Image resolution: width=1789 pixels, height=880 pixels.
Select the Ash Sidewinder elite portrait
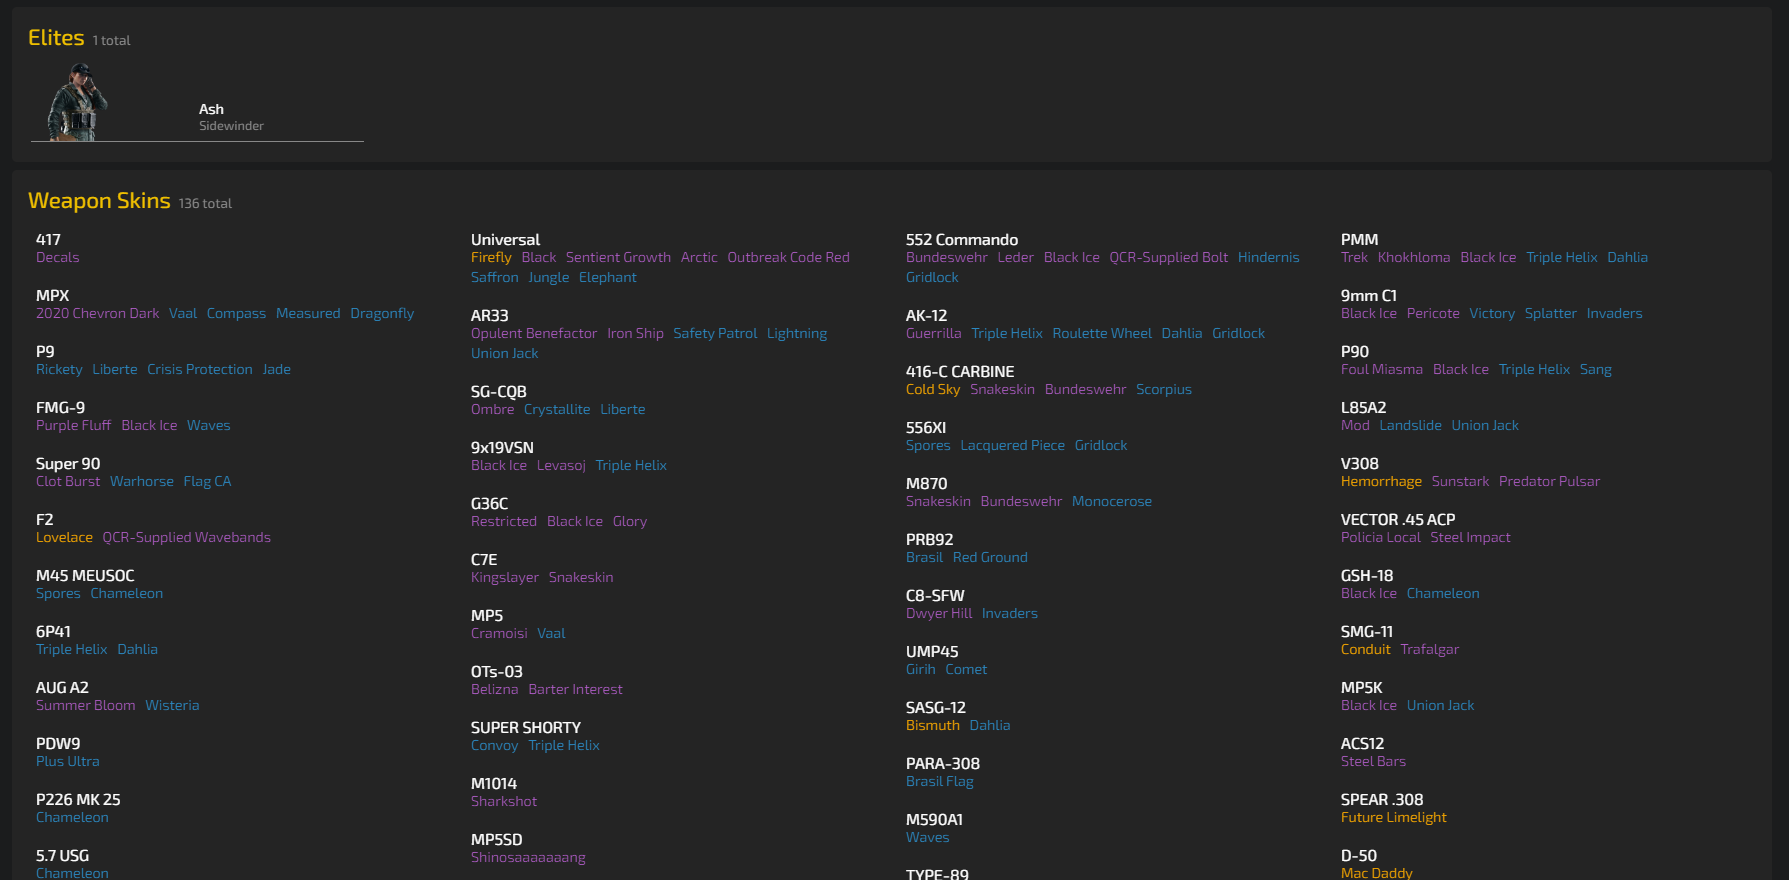(x=77, y=102)
